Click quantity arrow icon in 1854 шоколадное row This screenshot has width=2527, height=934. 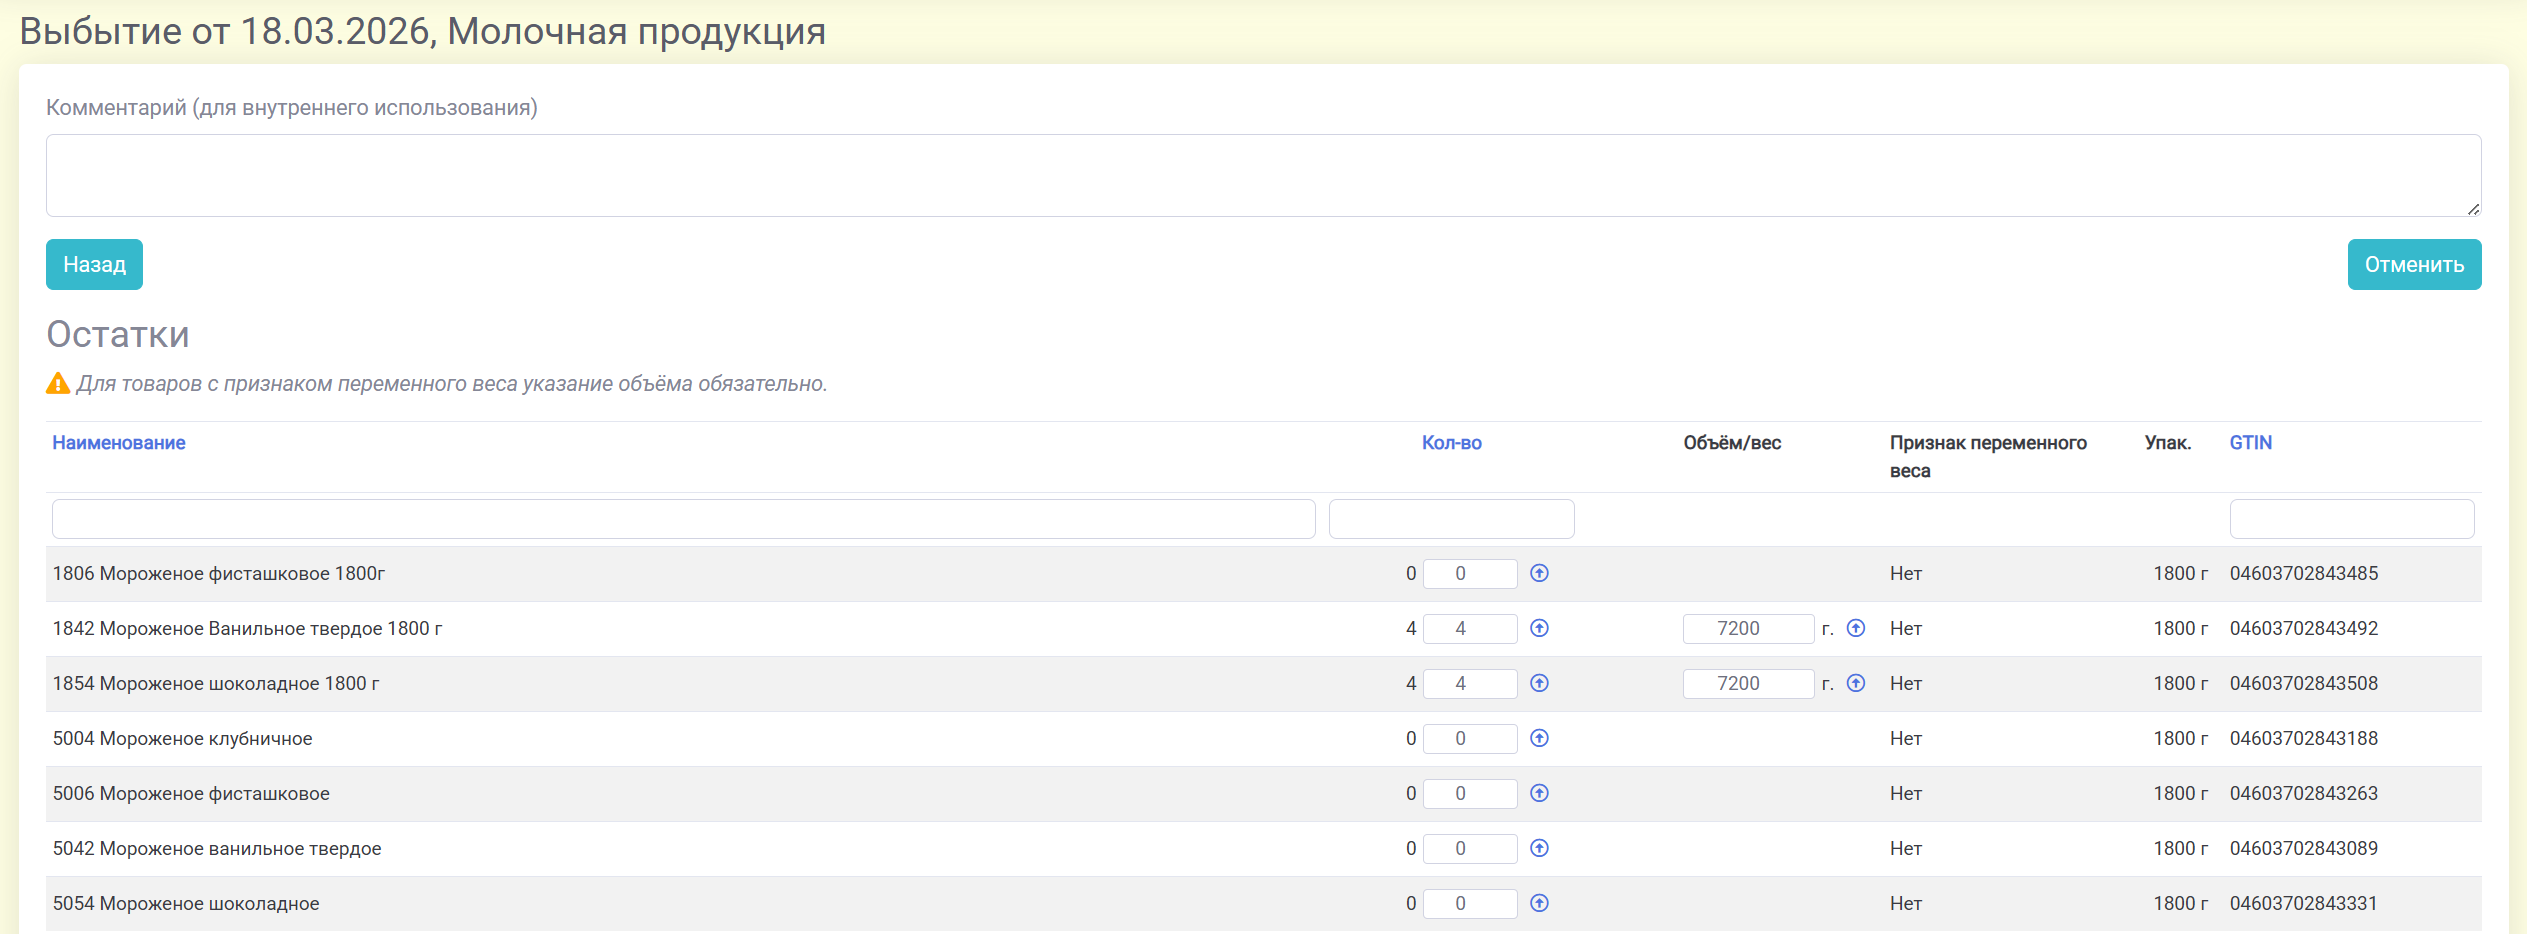tap(1539, 683)
